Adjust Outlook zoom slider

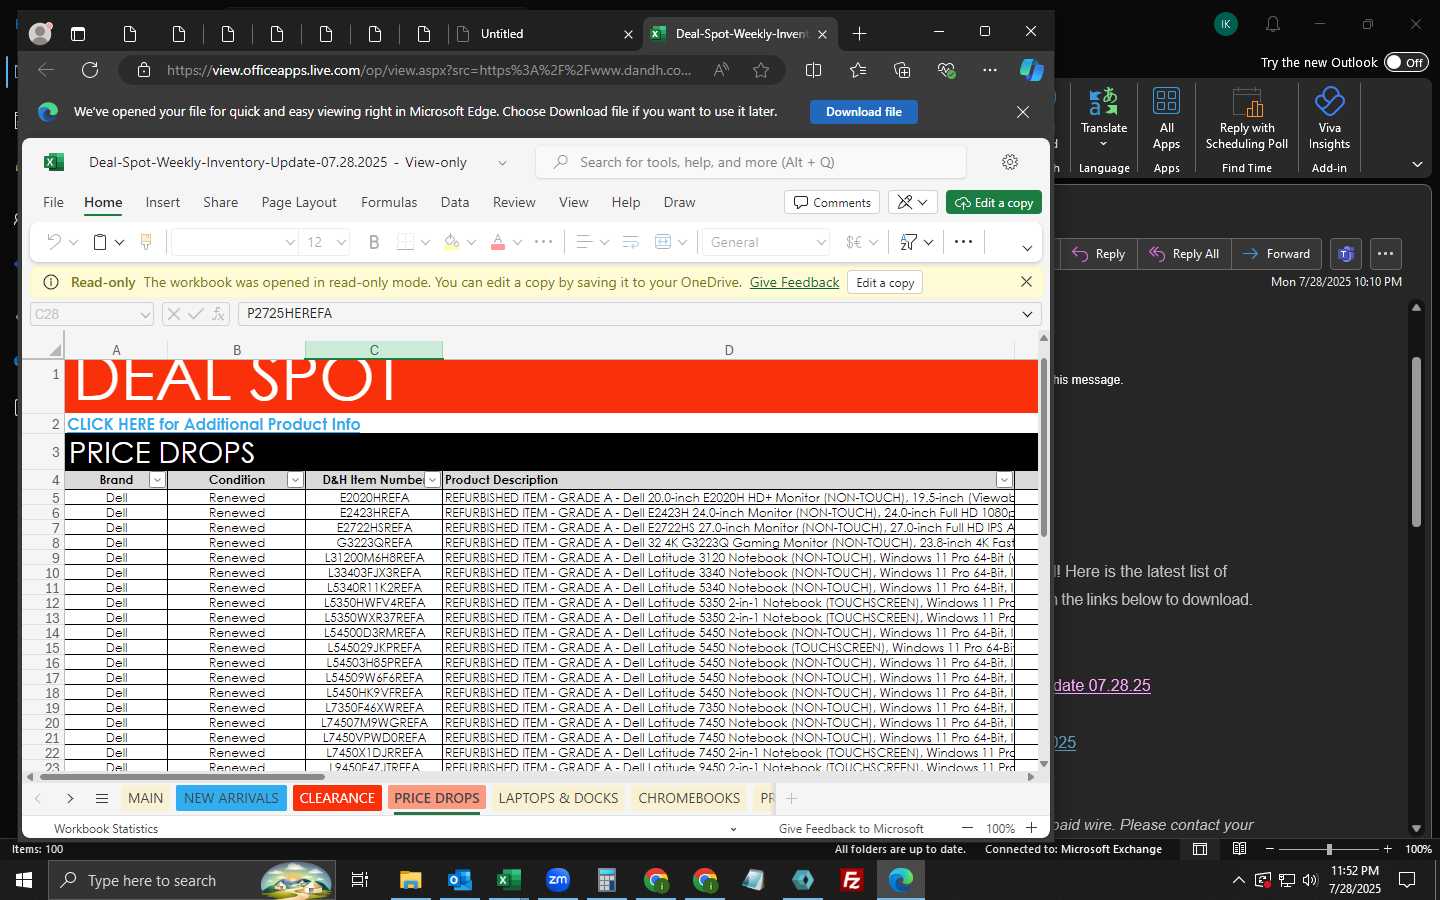(1329, 849)
